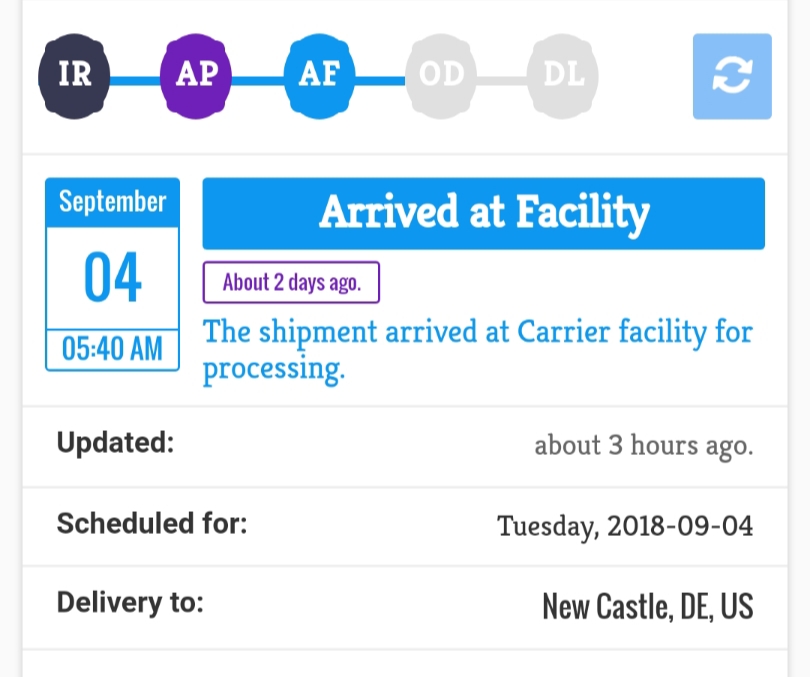Click the September calendar header
Screen dimensions: 810x677
coord(112,202)
